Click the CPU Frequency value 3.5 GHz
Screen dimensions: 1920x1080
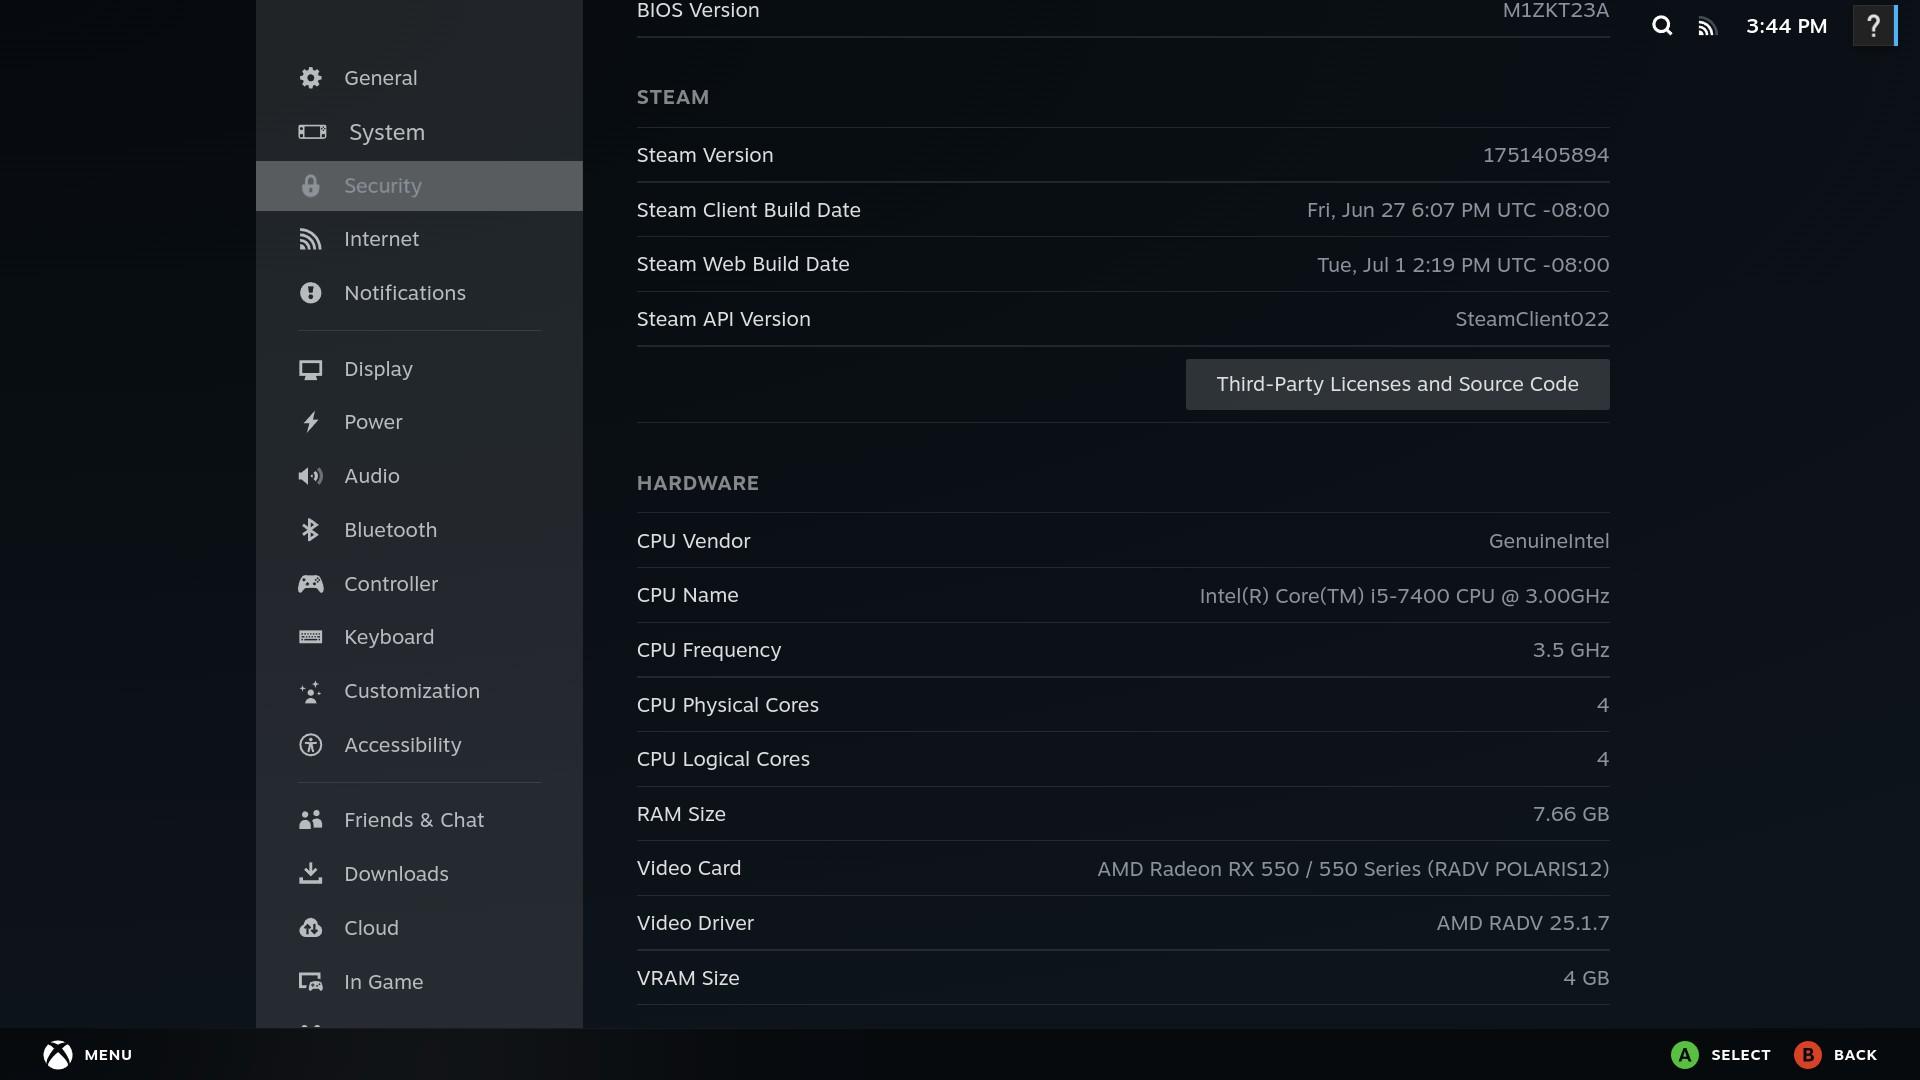tap(1571, 650)
